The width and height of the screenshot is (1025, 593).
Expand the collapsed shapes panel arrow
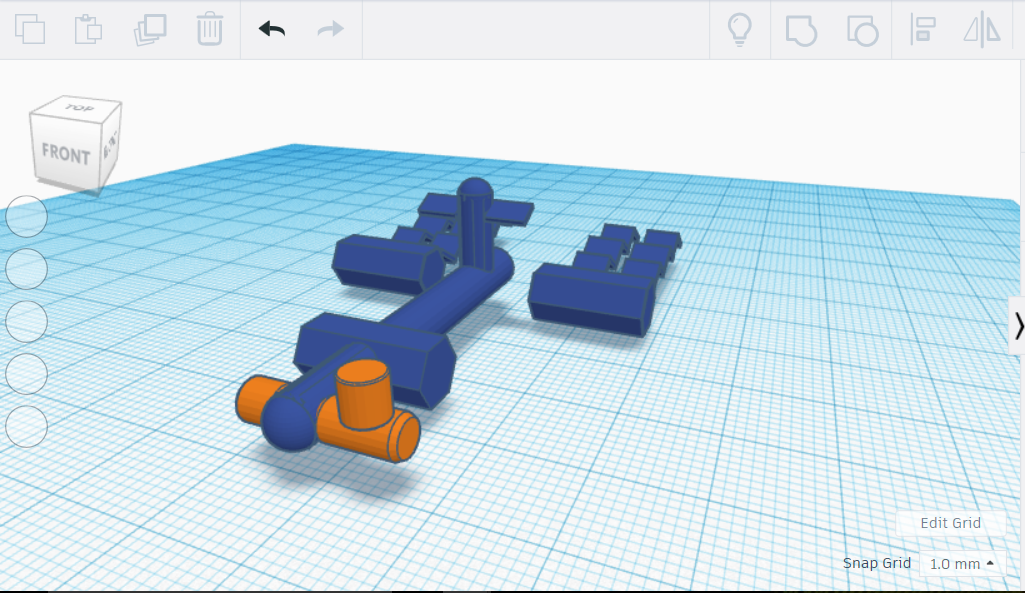click(x=1018, y=326)
